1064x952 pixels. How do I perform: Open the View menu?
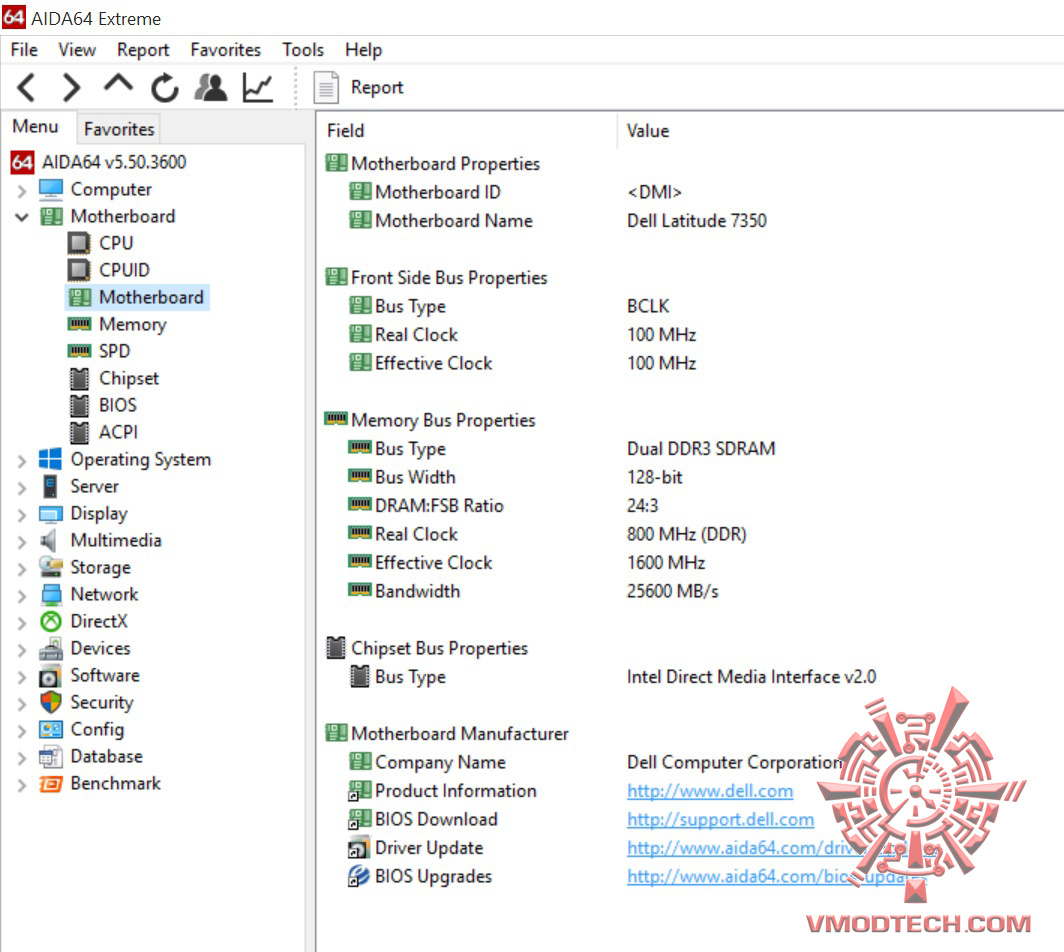77,50
